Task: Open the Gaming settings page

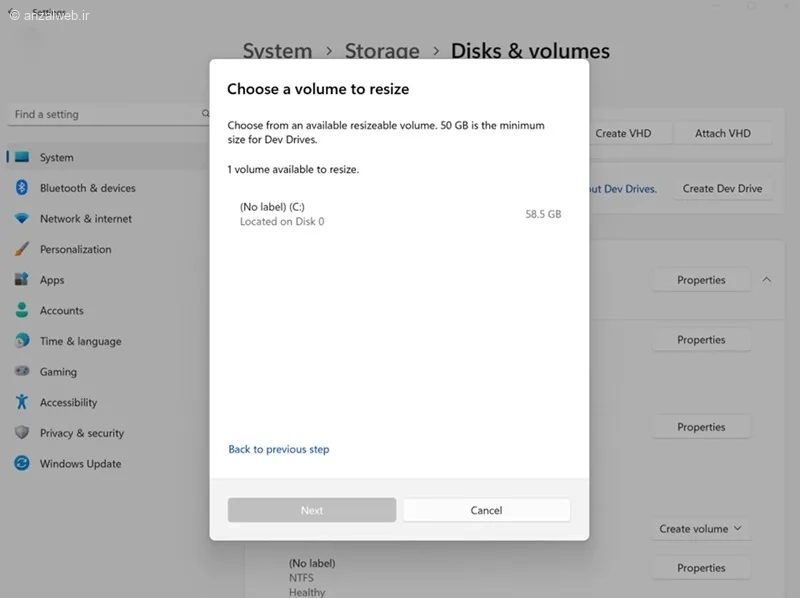Action: click(x=58, y=371)
